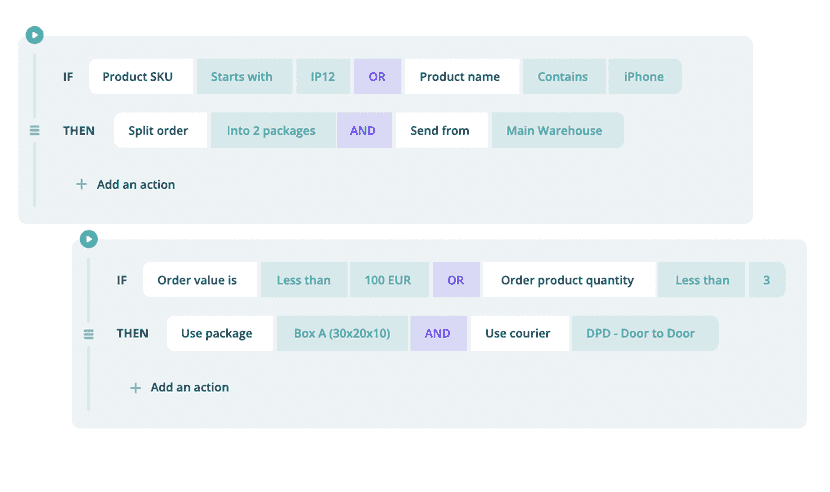Add an action to the first rule
830x492 pixels.
(x=135, y=184)
